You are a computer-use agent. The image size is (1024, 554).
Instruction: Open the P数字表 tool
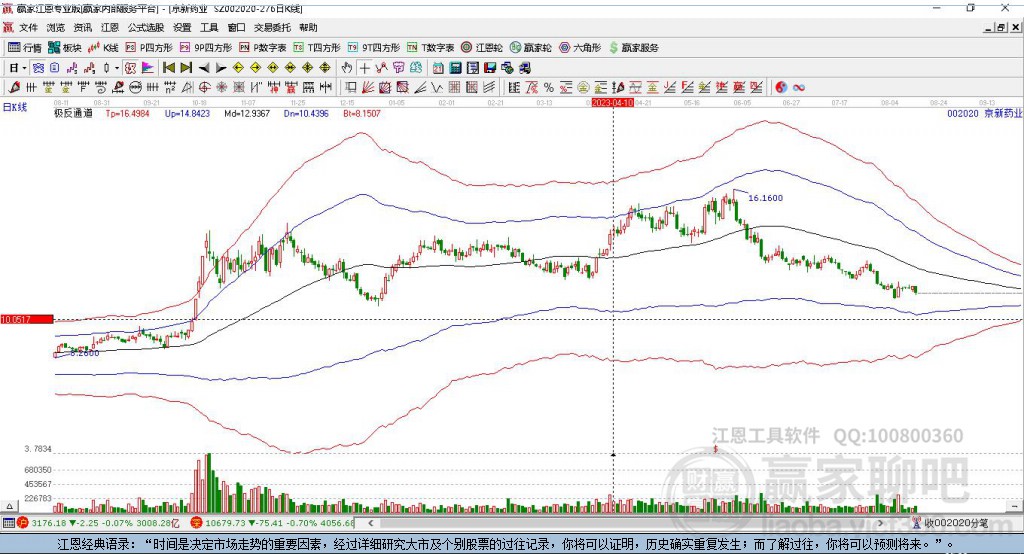(263, 48)
